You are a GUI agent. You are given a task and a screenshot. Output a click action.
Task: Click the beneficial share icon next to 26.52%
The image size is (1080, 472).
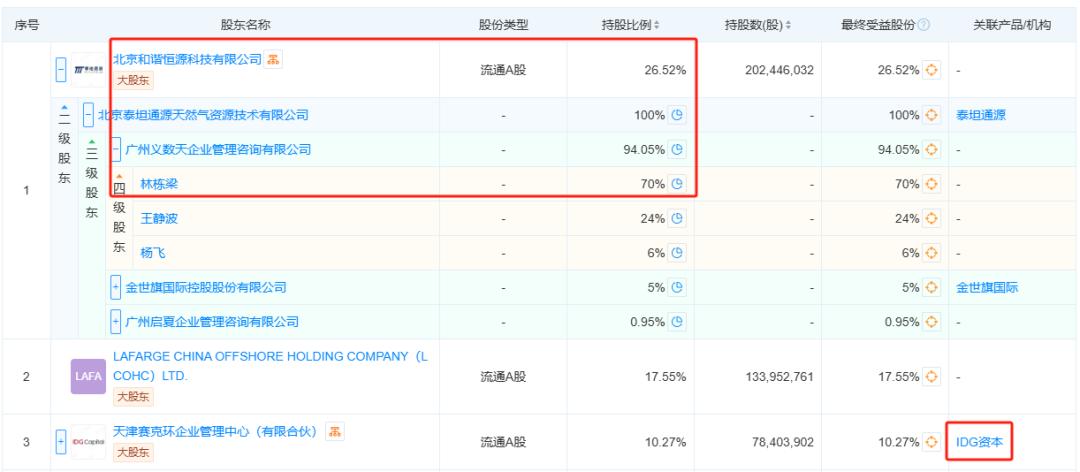(930, 70)
